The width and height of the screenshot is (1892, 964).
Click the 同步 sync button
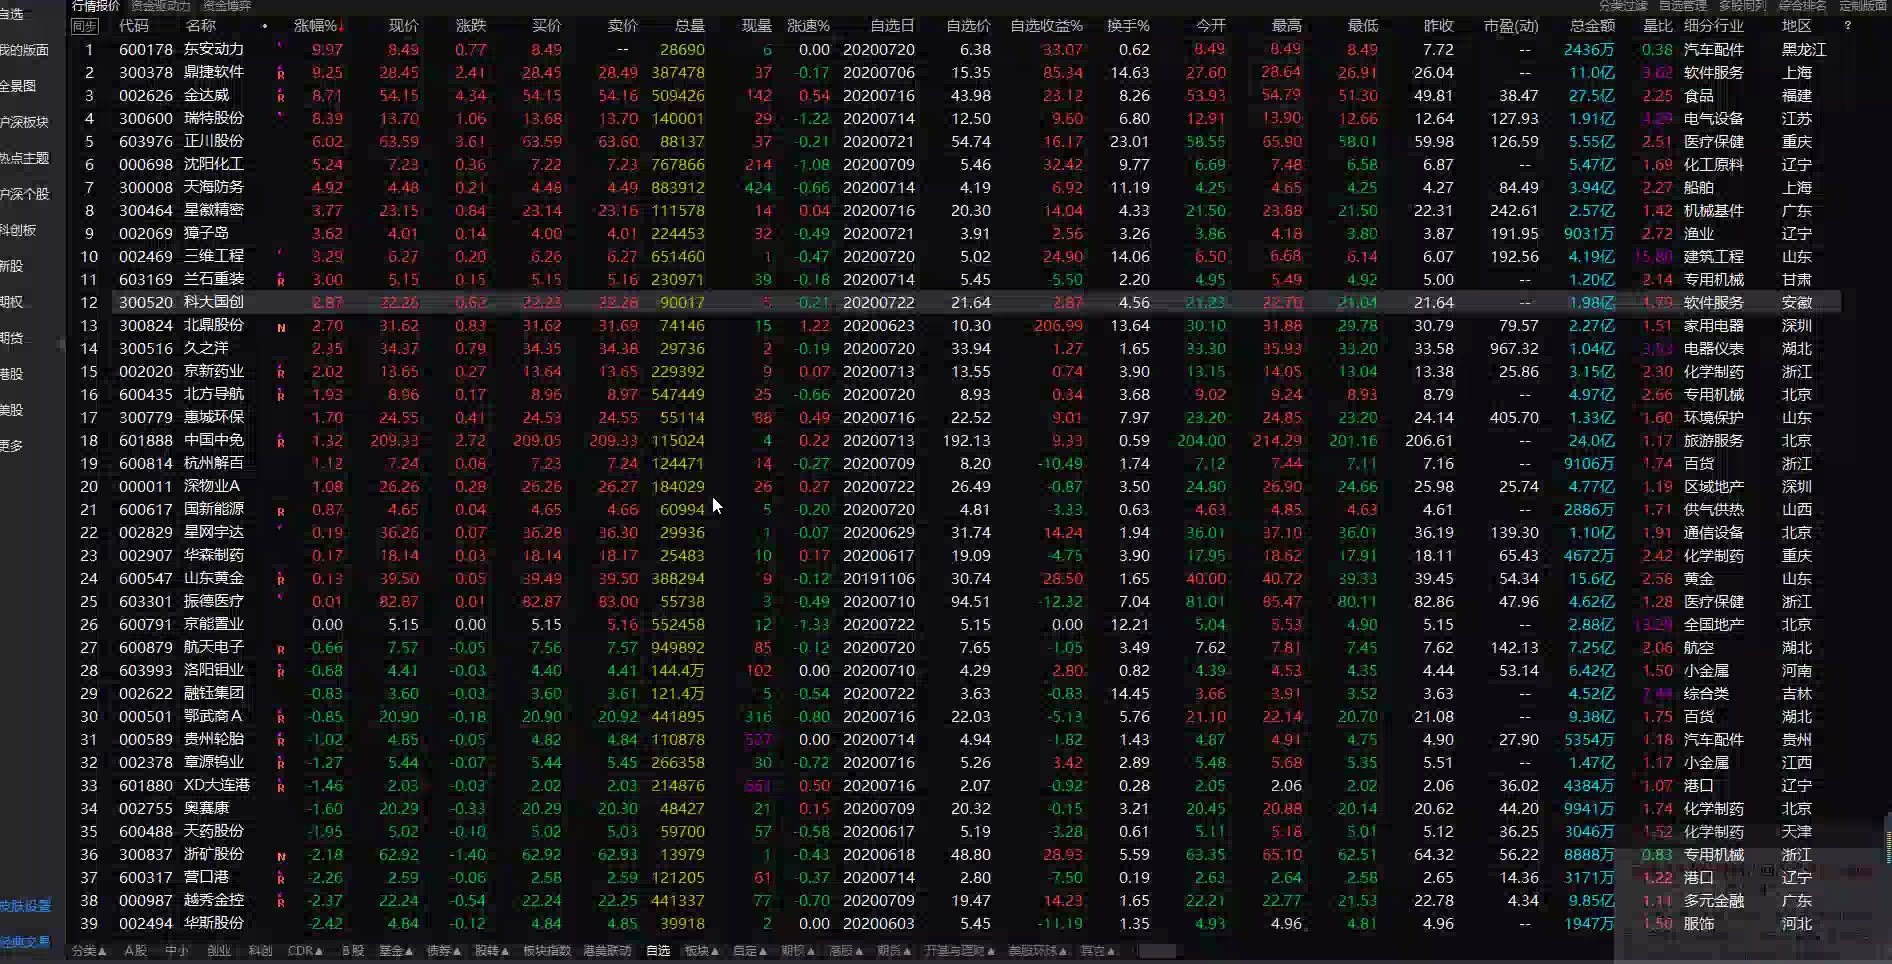click(85, 26)
